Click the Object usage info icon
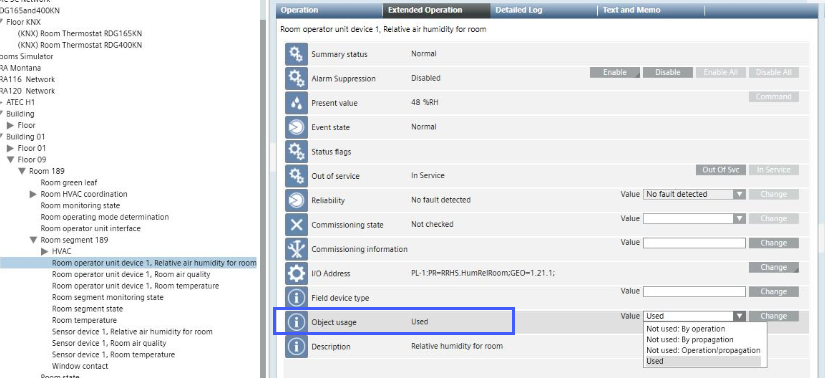The image size is (825, 378). (x=296, y=322)
